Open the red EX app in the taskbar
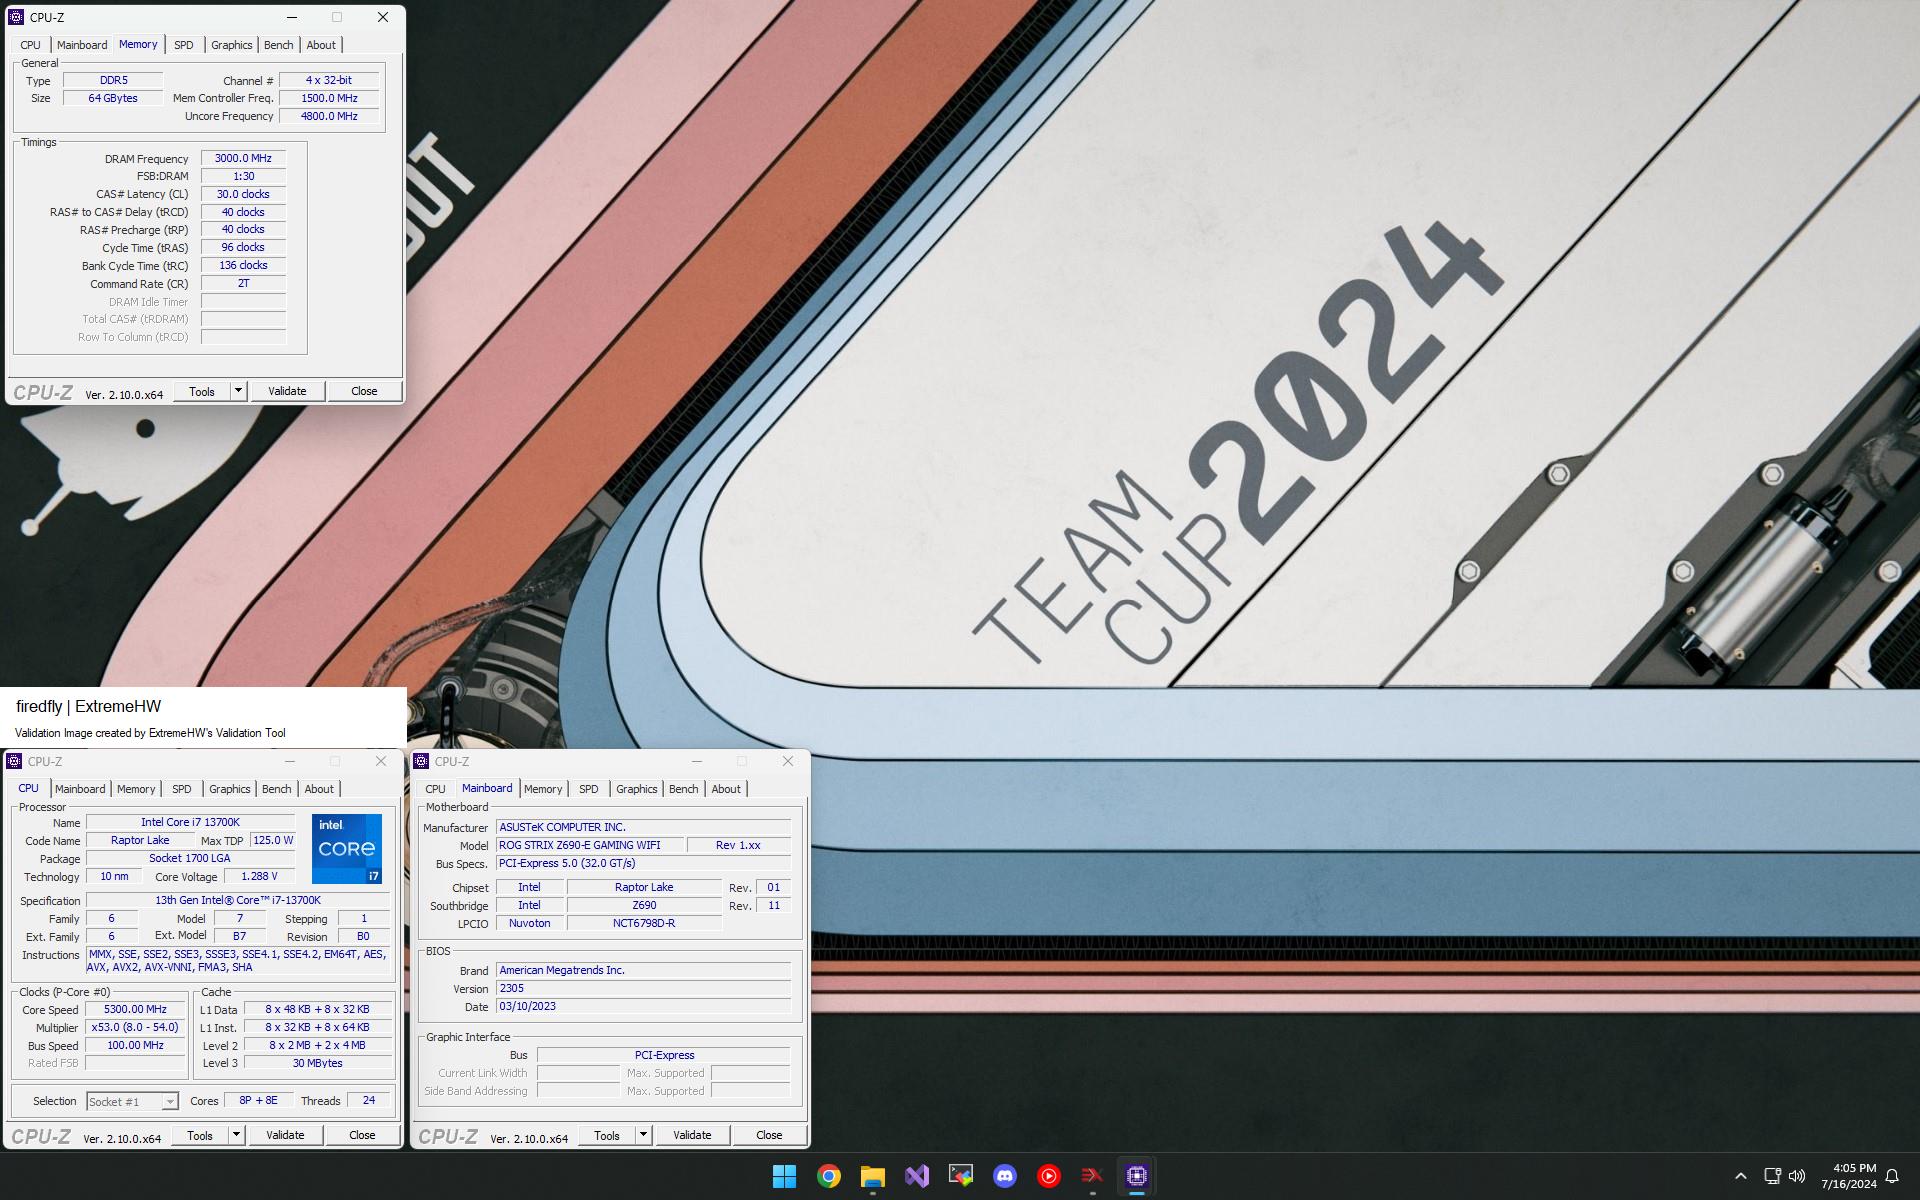 (x=1093, y=1176)
